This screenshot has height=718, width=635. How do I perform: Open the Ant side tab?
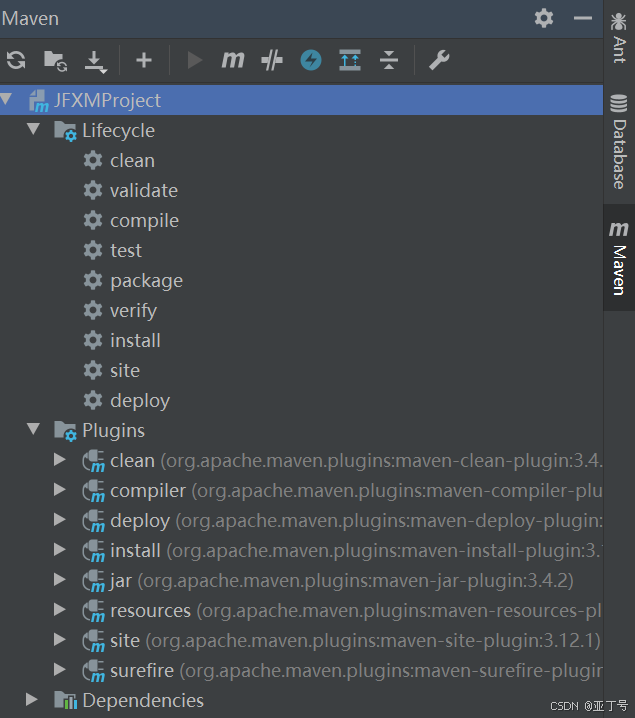[619, 37]
